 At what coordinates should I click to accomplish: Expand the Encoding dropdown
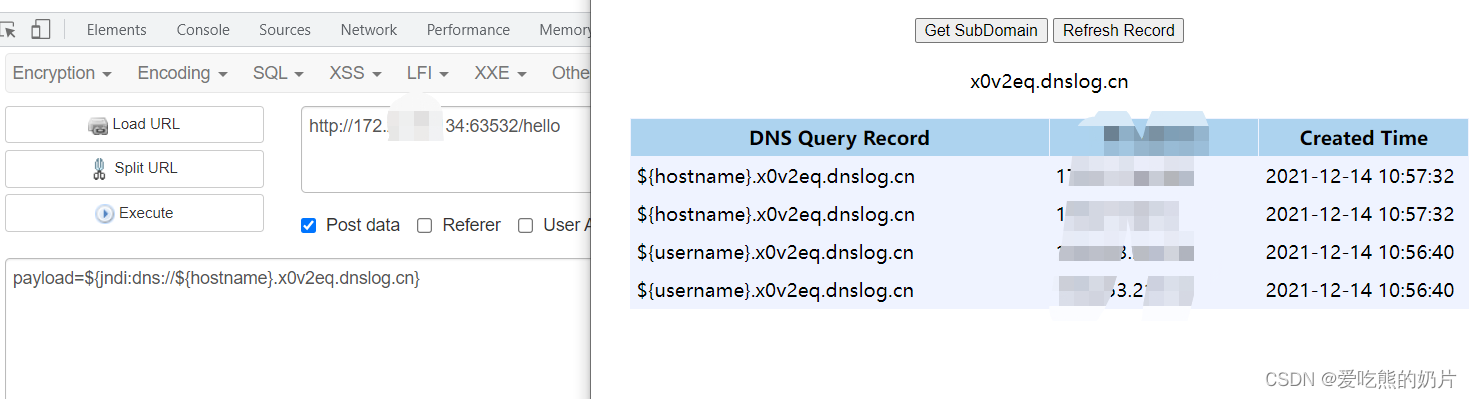pos(182,73)
